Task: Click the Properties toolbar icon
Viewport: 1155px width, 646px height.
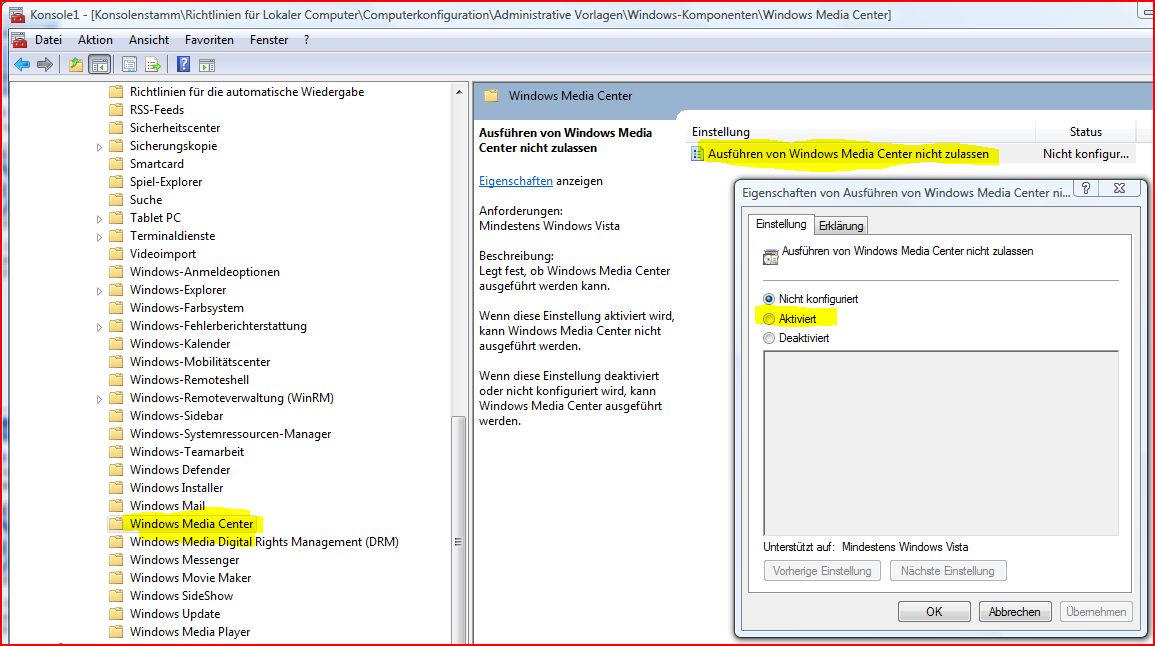Action: (x=129, y=65)
